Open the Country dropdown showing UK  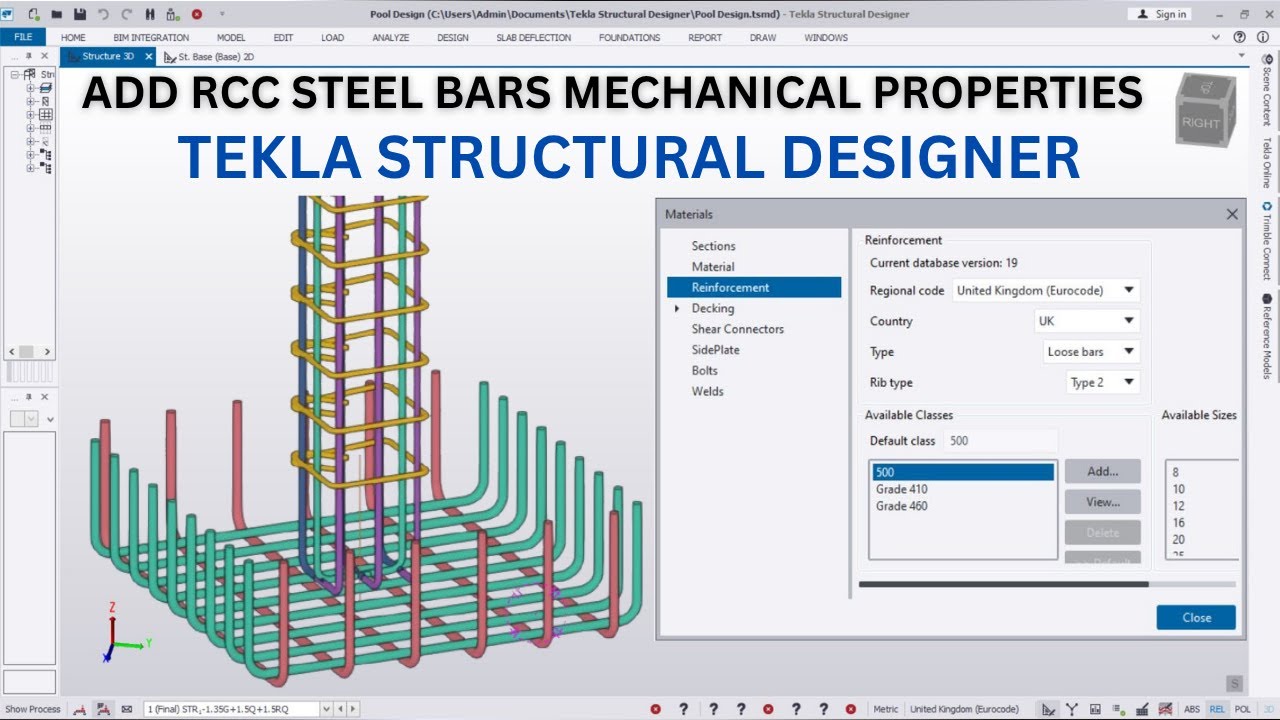point(1087,321)
